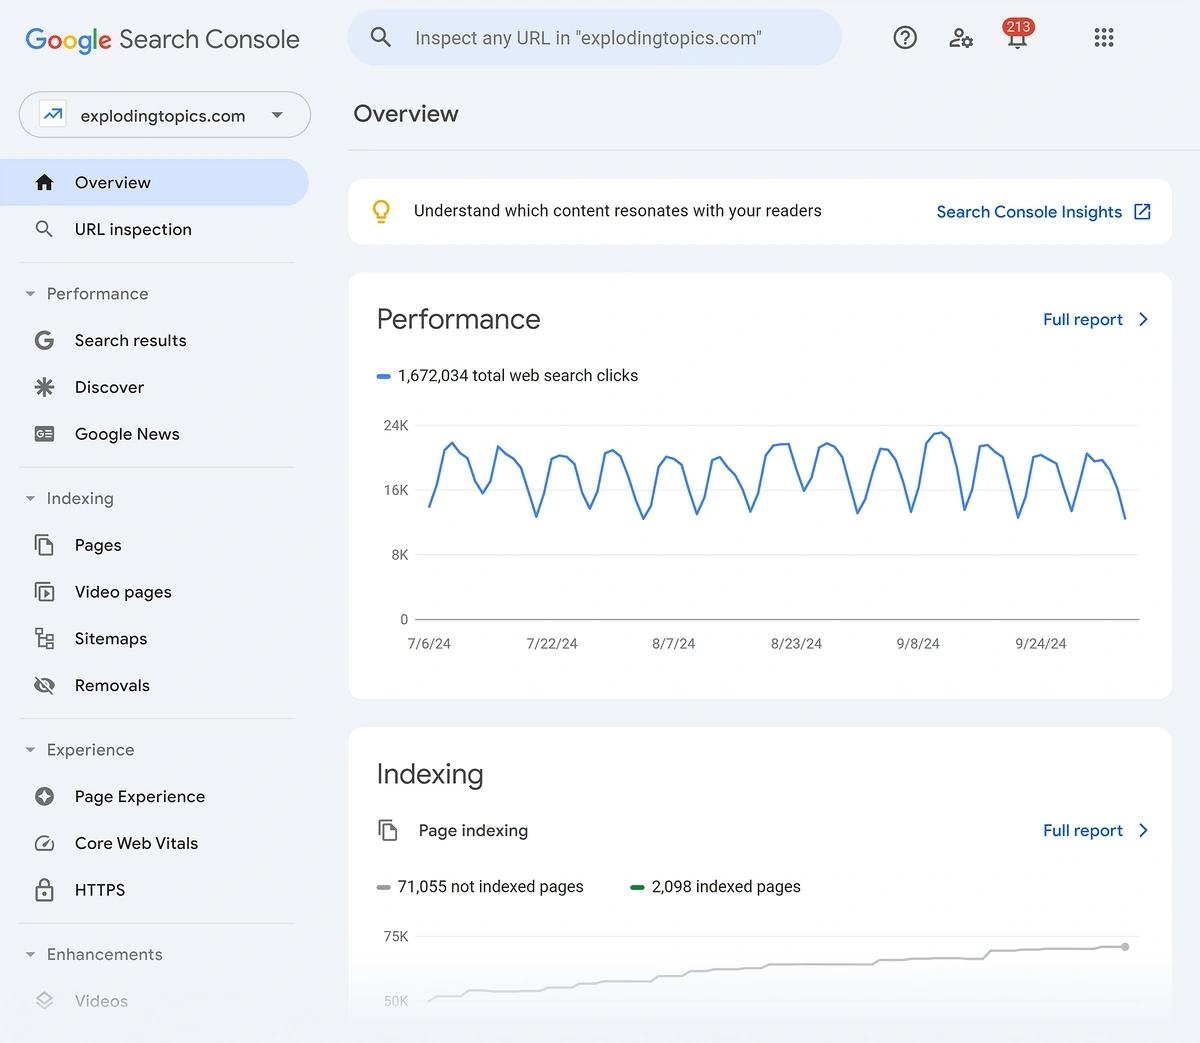This screenshot has height=1043, width=1200.
Task: Collapse the Performance sidebar section
Action: tap(30, 294)
